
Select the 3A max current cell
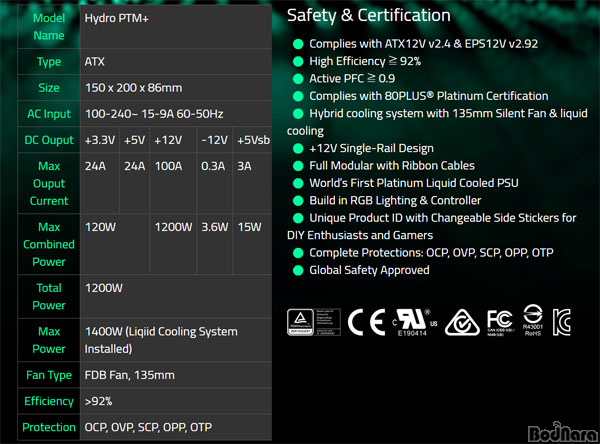253,183
